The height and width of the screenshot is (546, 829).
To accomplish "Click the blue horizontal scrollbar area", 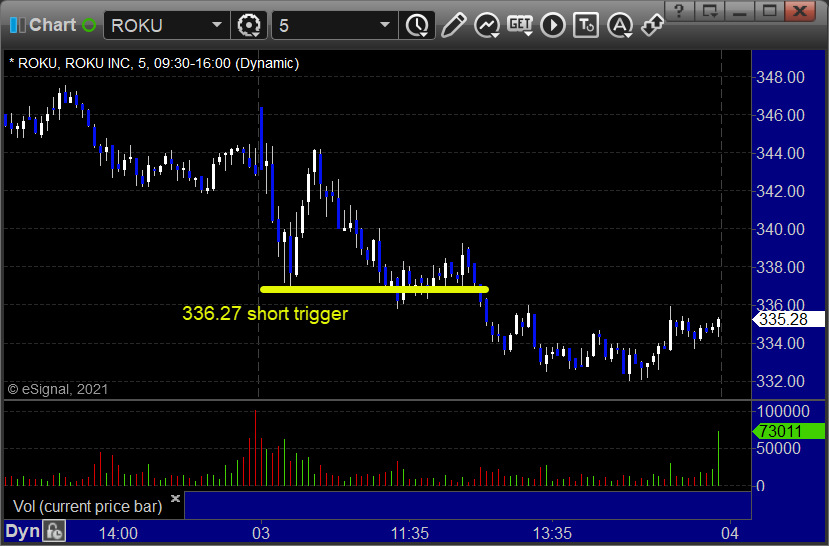I will pyautogui.click(x=467, y=505).
